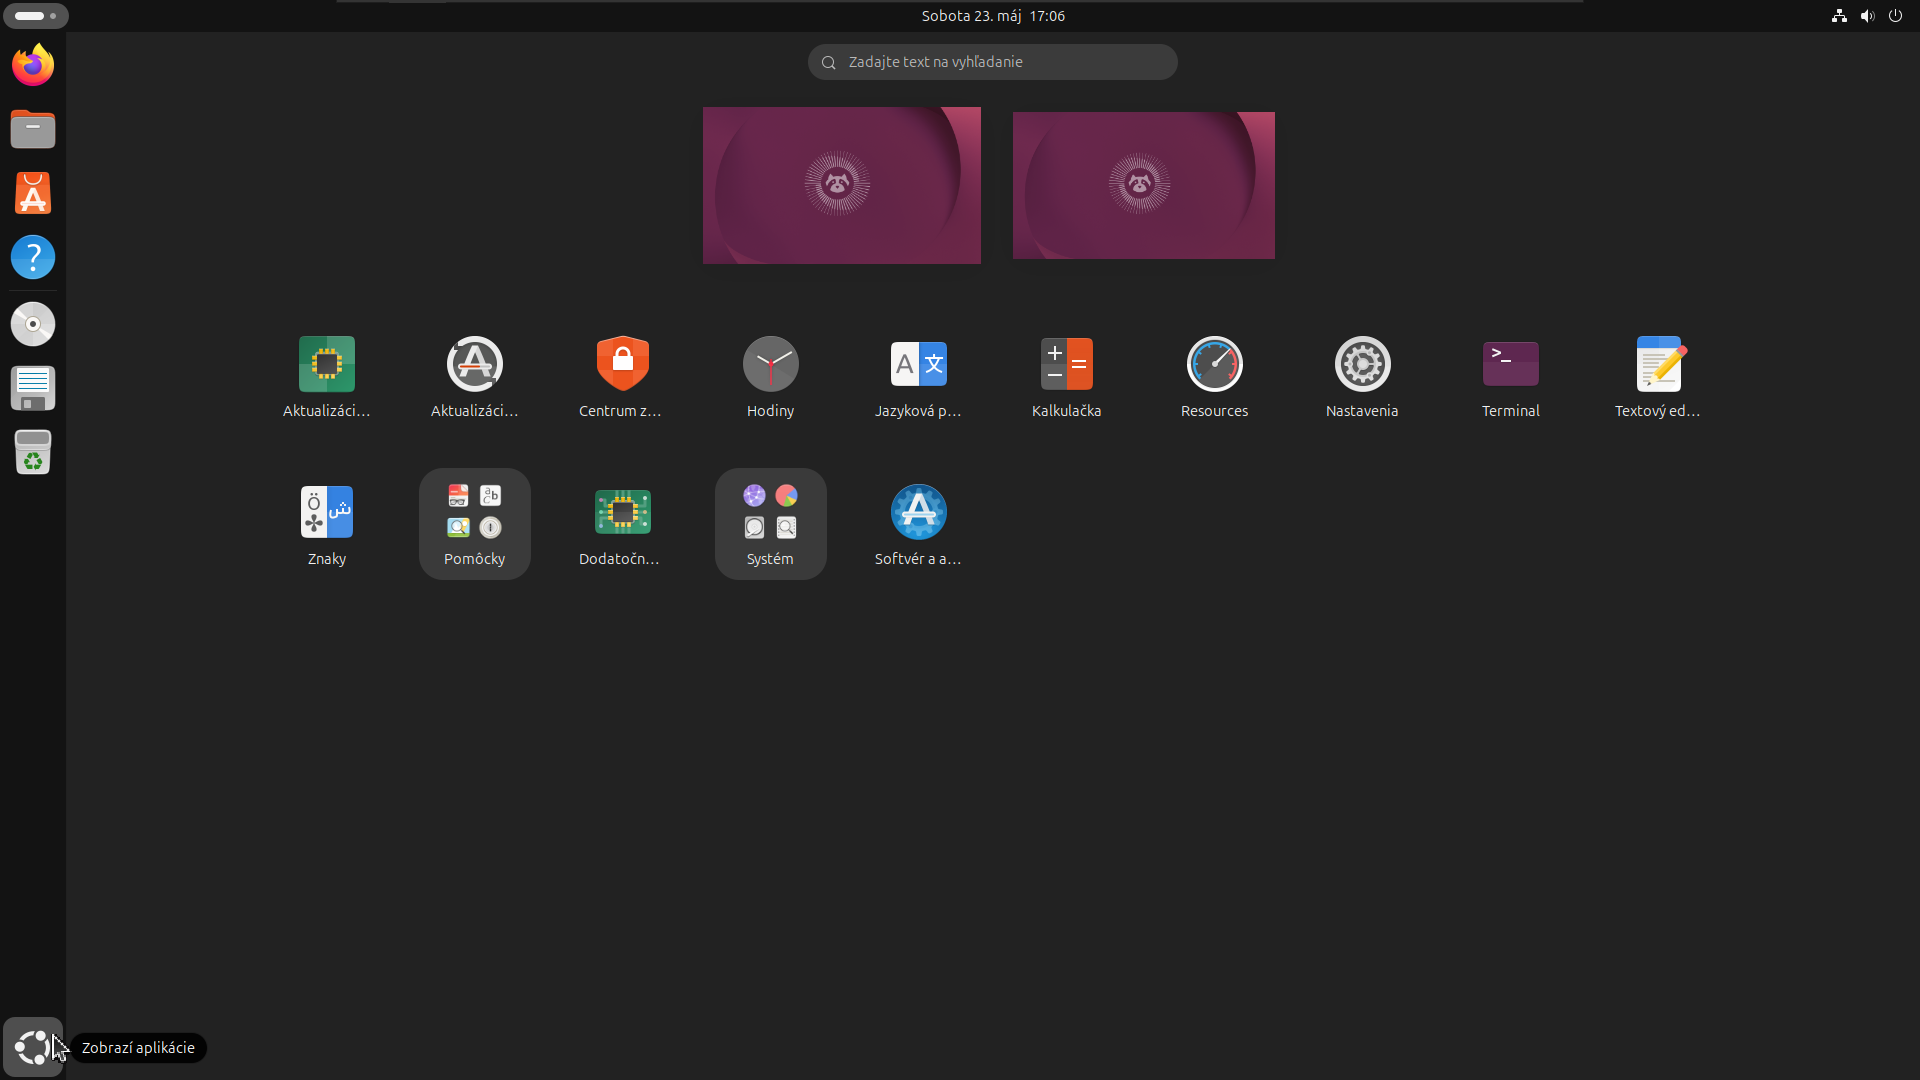Viewport: 1920px width, 1080px height.
Task: Open Jazyková p… language support
Action: point(919,376)
